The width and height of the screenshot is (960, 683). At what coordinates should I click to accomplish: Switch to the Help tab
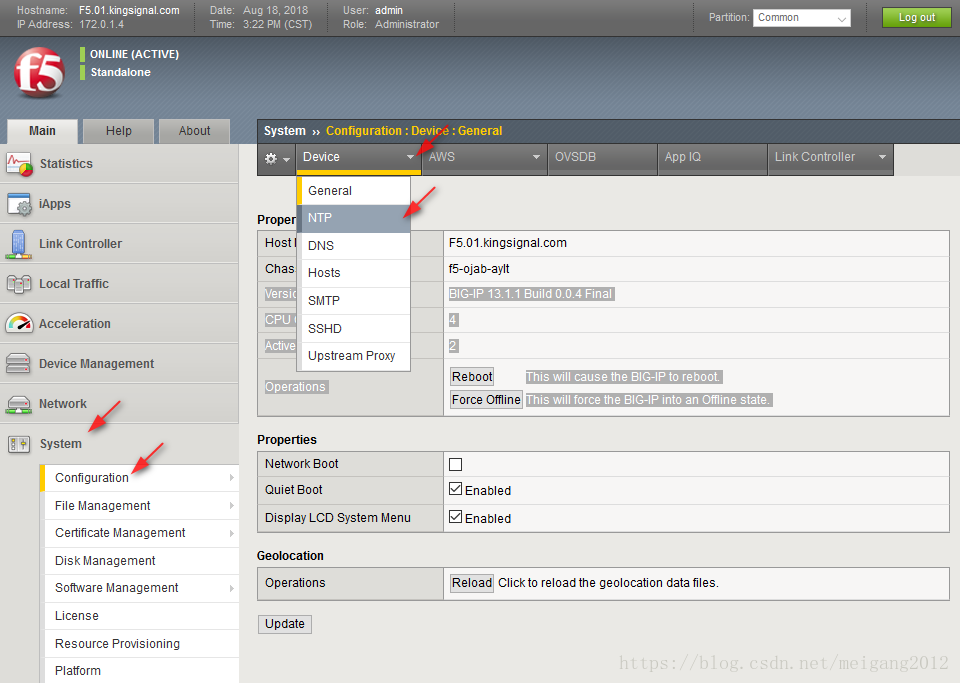[118, 131]
